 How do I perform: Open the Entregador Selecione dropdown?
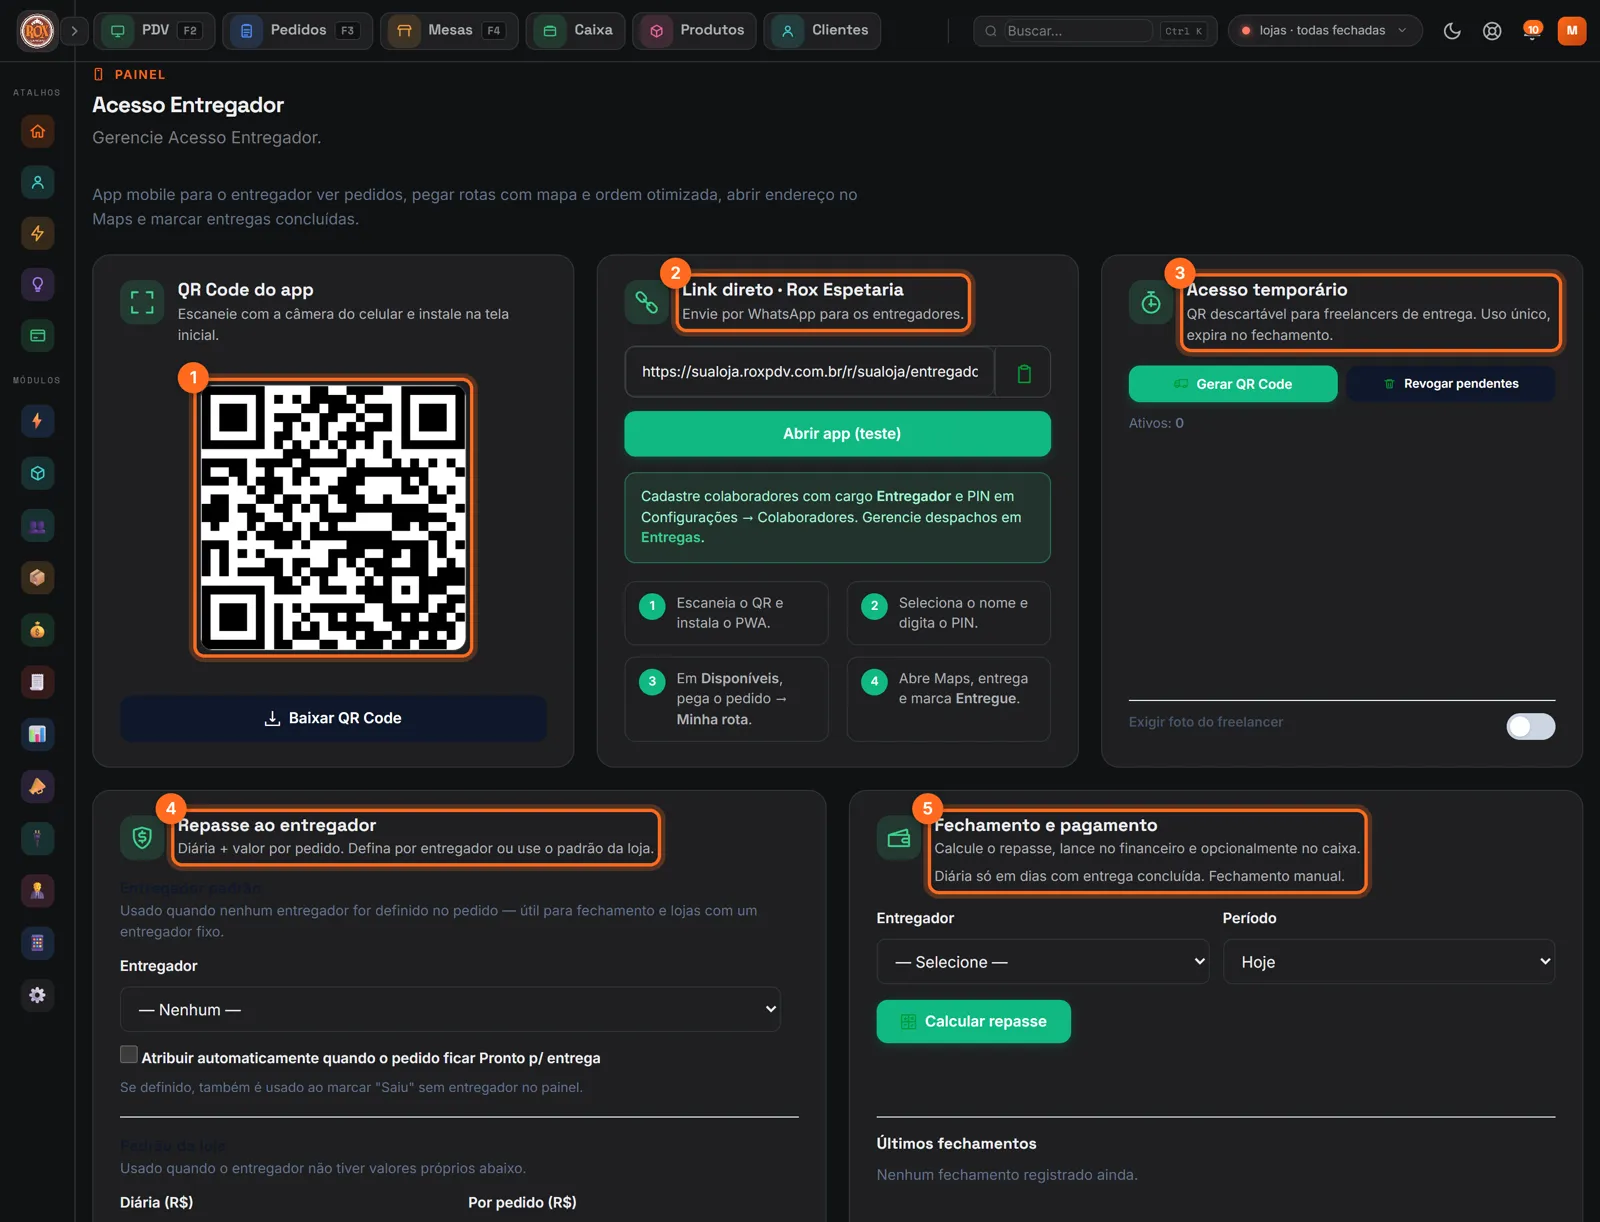pyautogui.click(x=1043, y=962)
